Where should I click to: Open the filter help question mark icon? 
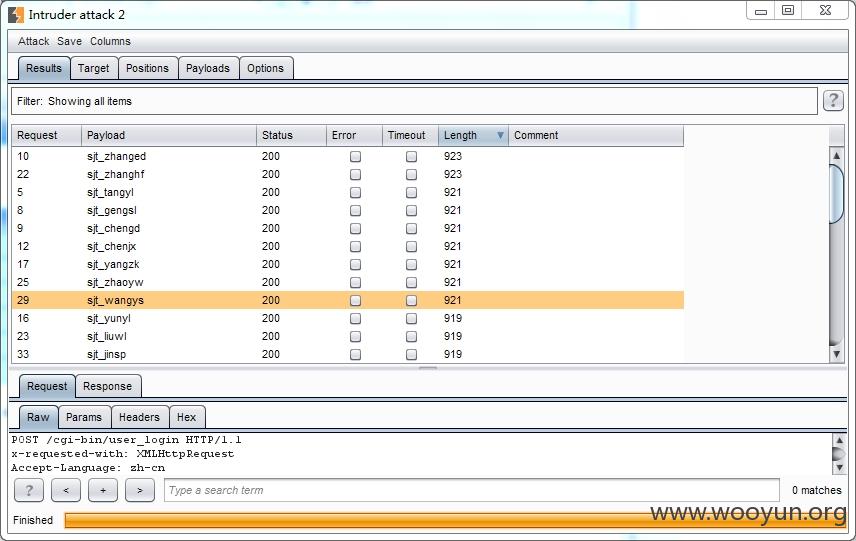pyautogui.click(x=833, y=100)
